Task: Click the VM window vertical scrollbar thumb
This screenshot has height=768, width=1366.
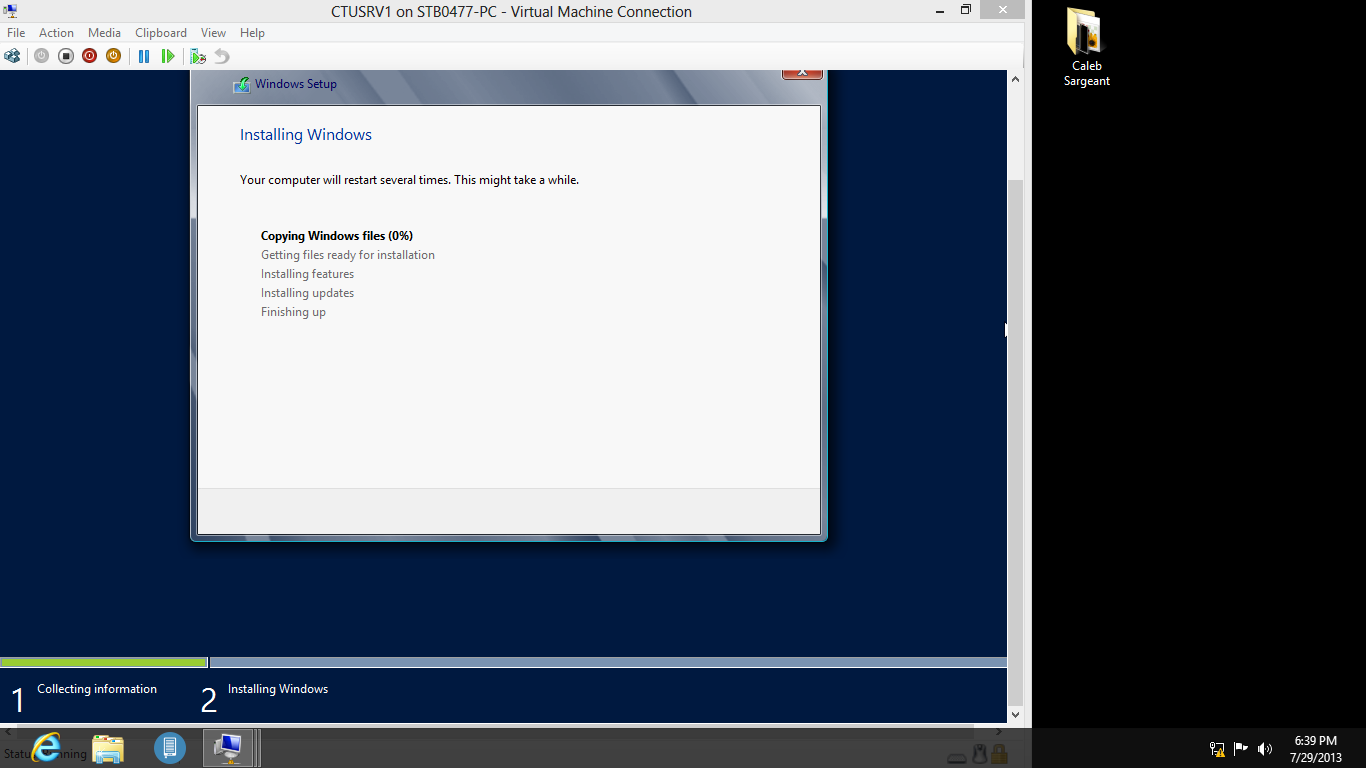Action: [x=1015, y=441]
